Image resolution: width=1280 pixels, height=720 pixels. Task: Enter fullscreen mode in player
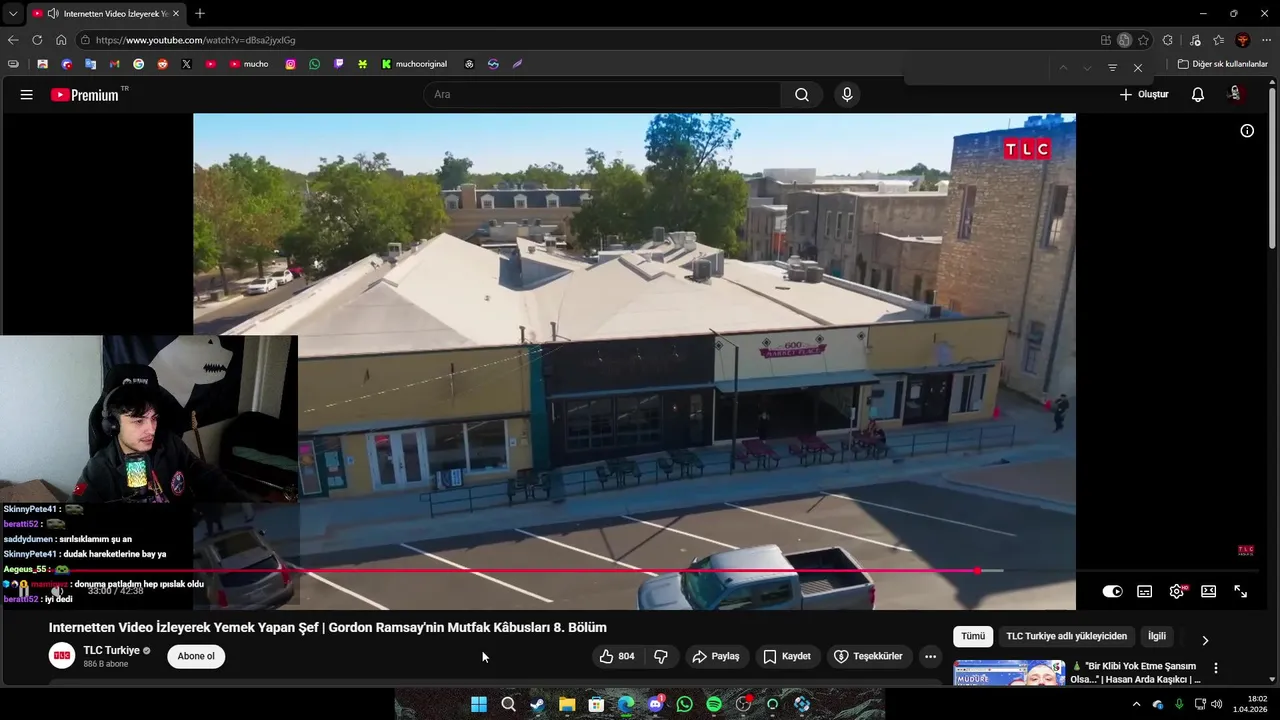[x=1240, y=591]
